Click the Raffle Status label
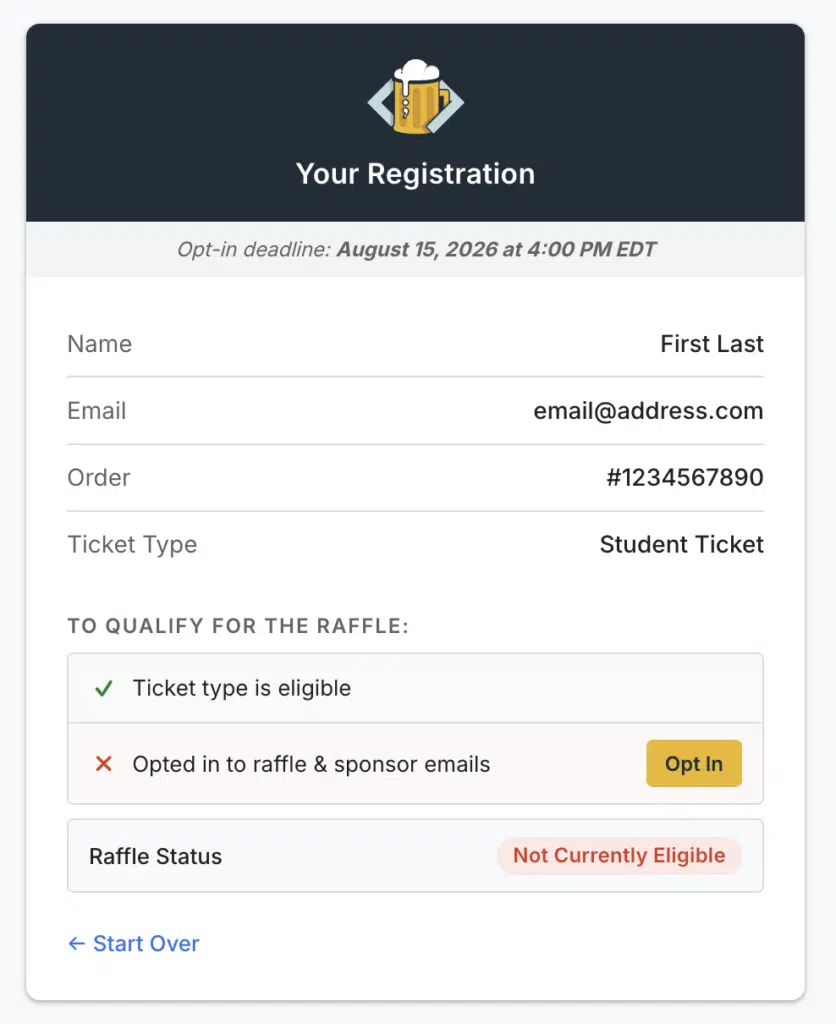This screenshot has width=836, height=1024. point(155,856)
